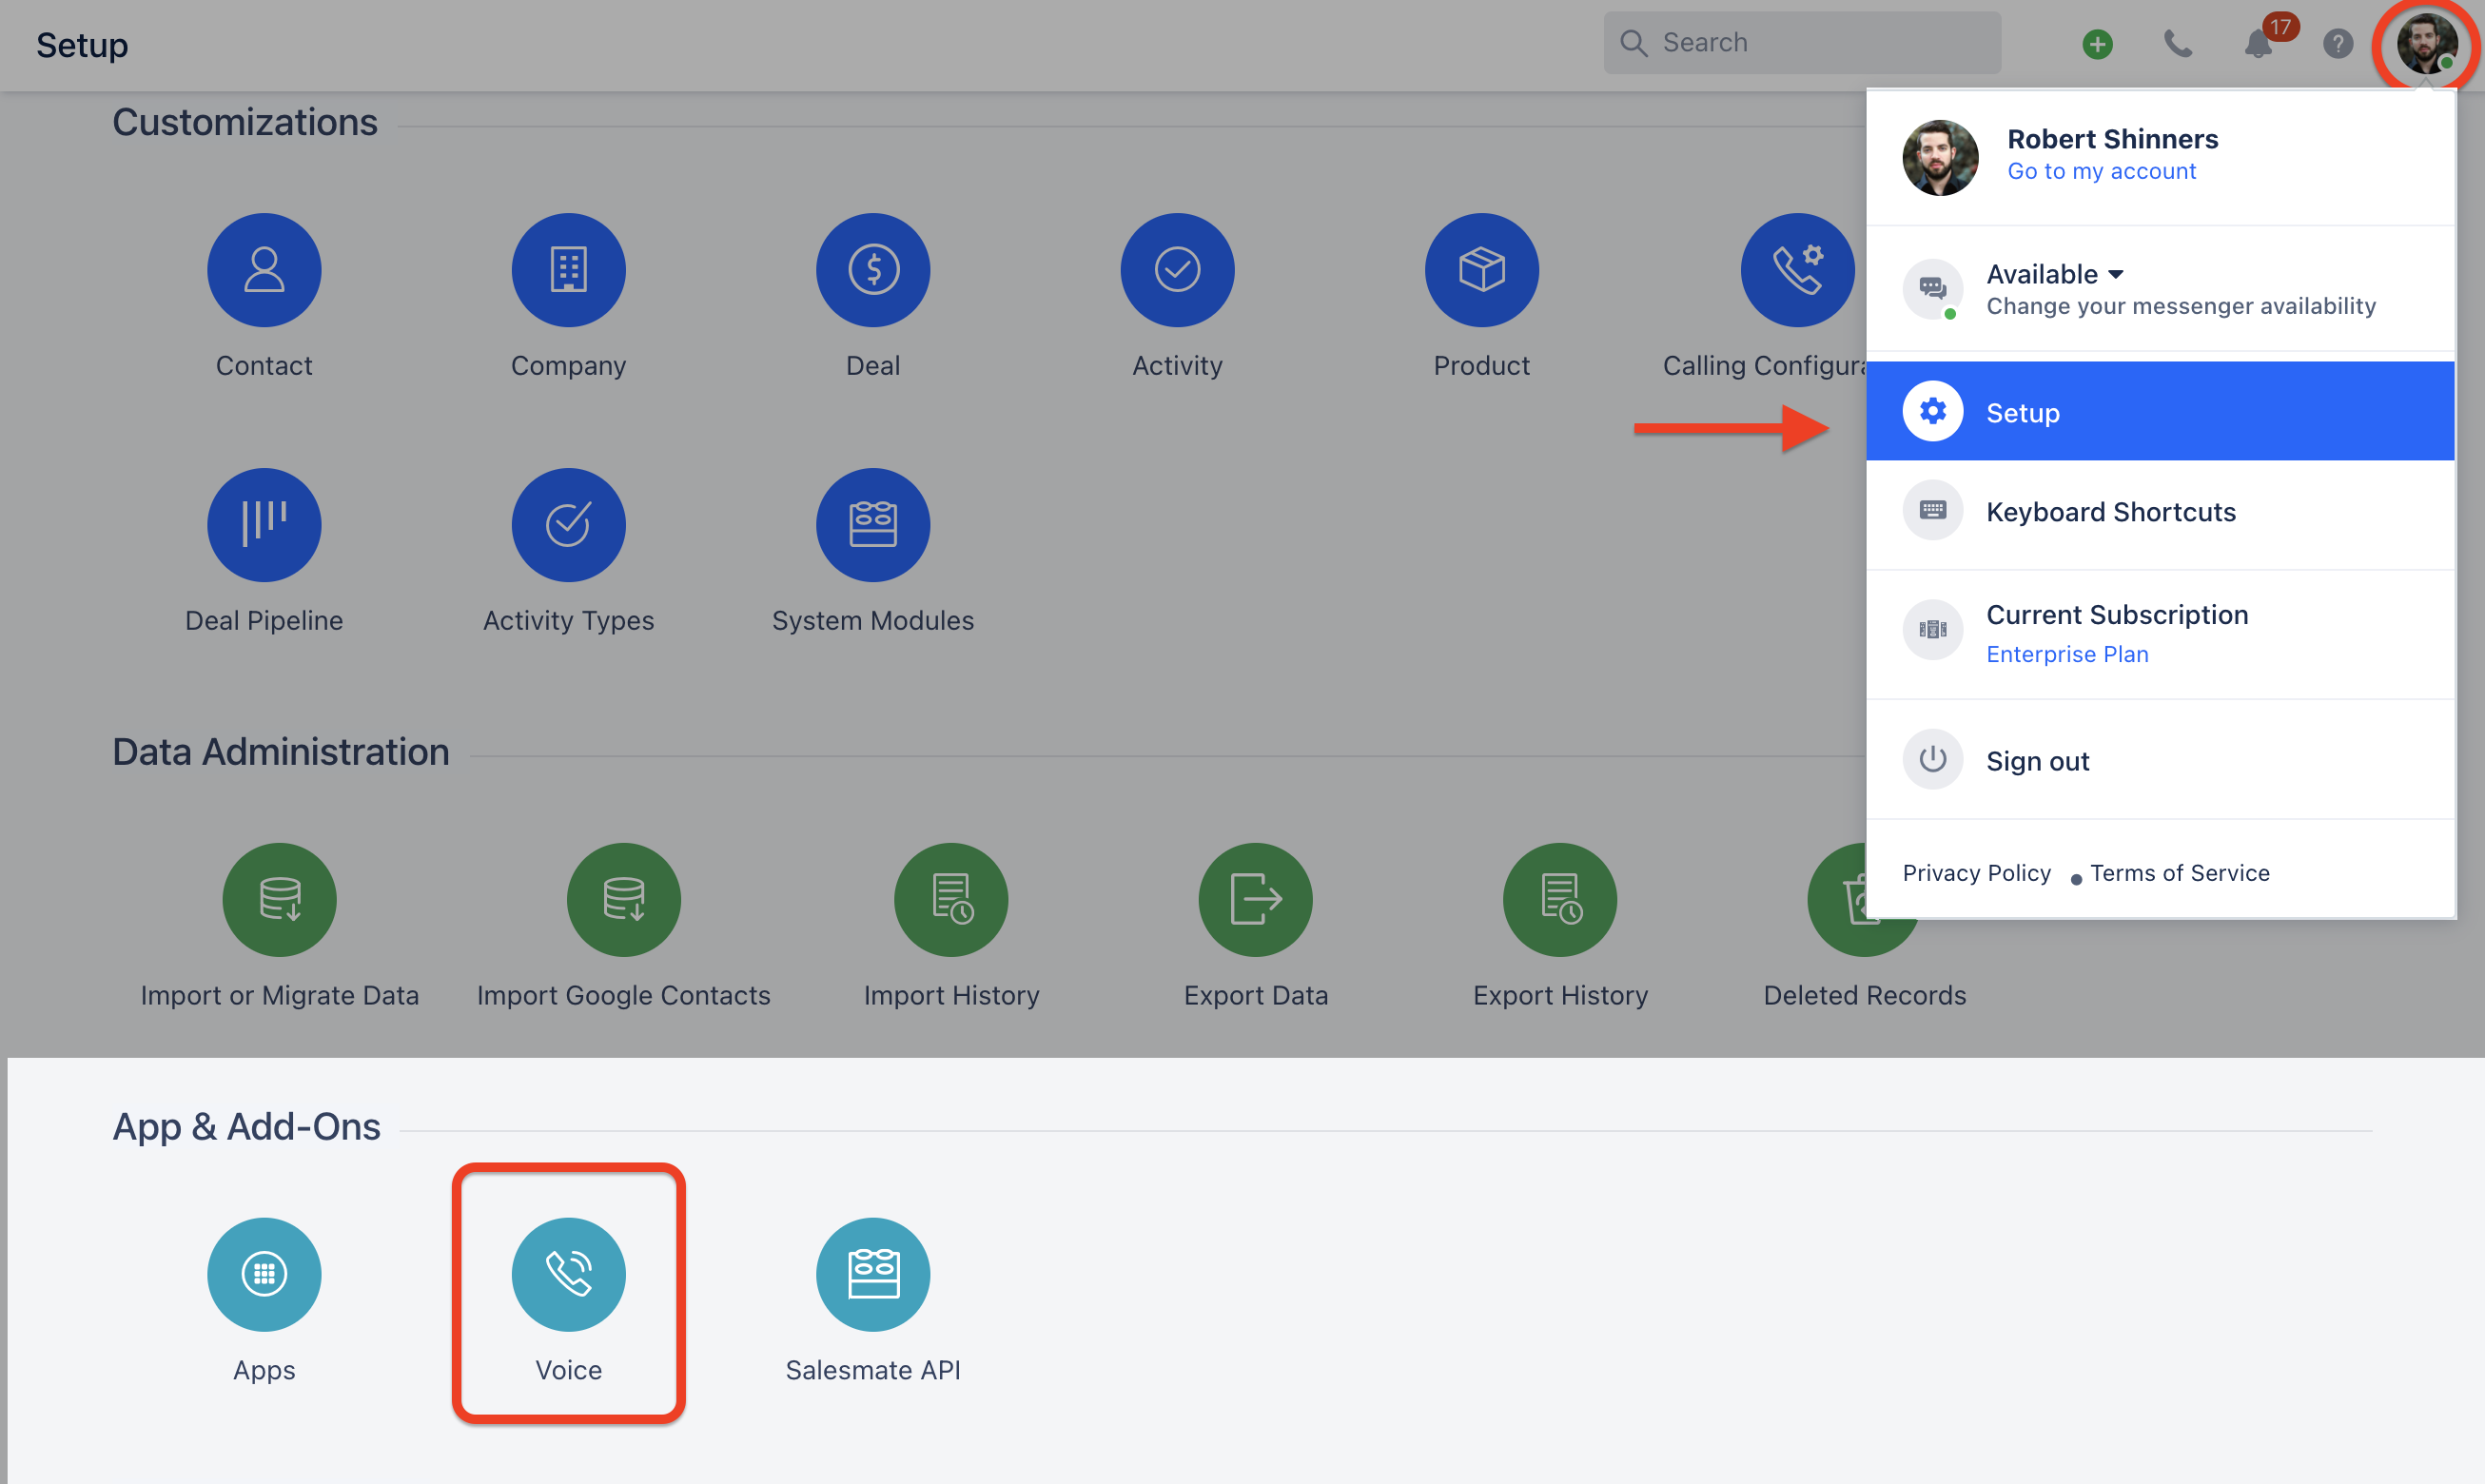Open the Export History icon
The image size is (2485, 1484).
(1560, 900)
